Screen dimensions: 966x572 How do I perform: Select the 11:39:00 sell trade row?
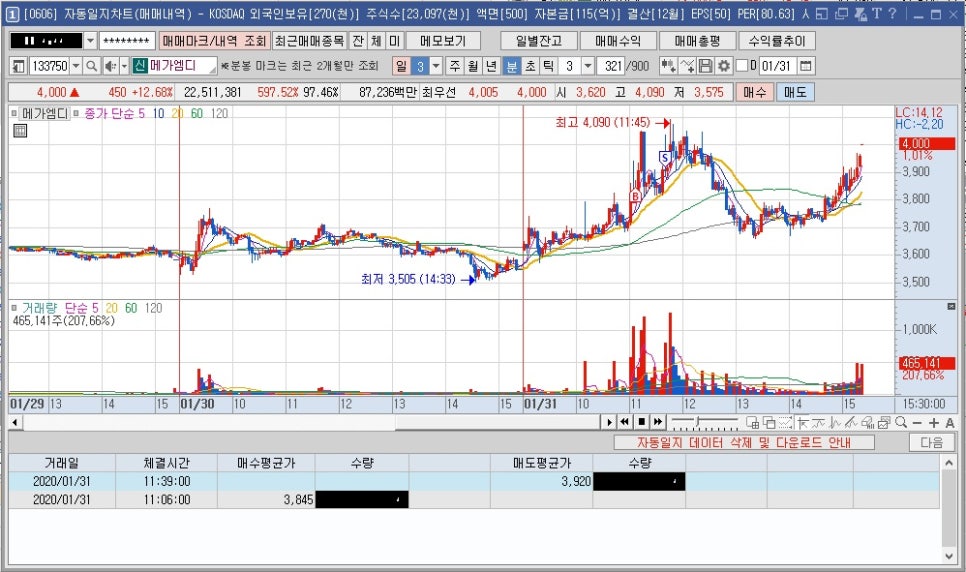(474, 481)
